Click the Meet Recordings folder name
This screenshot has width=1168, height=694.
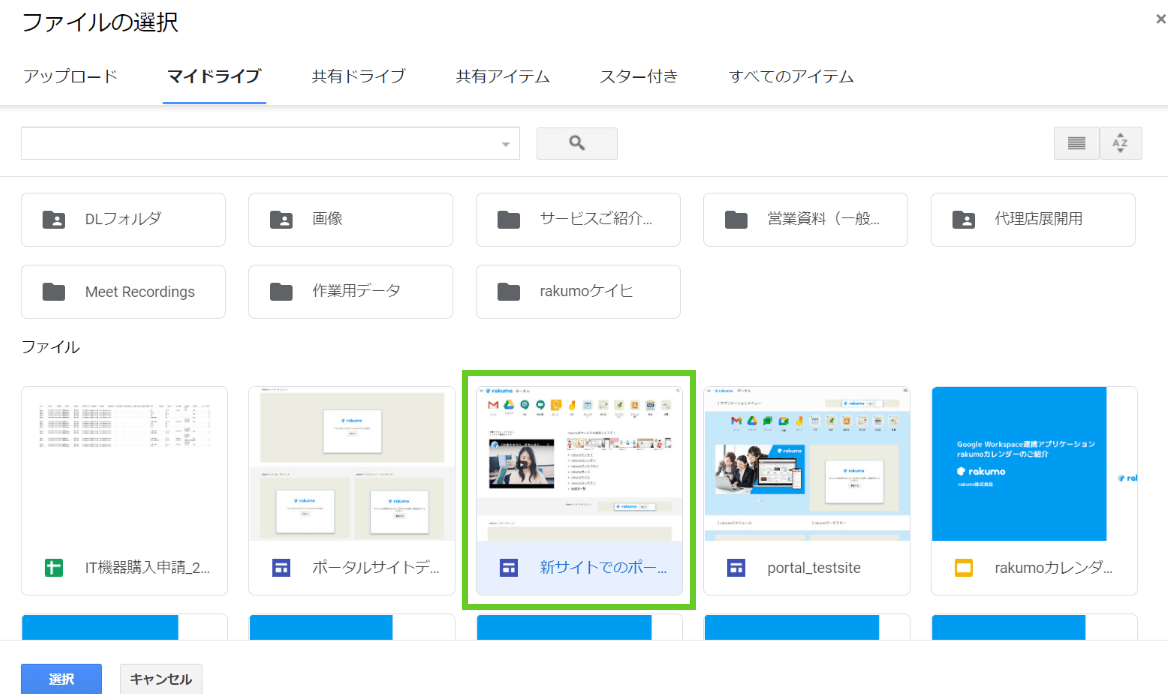tap(140, 292)
